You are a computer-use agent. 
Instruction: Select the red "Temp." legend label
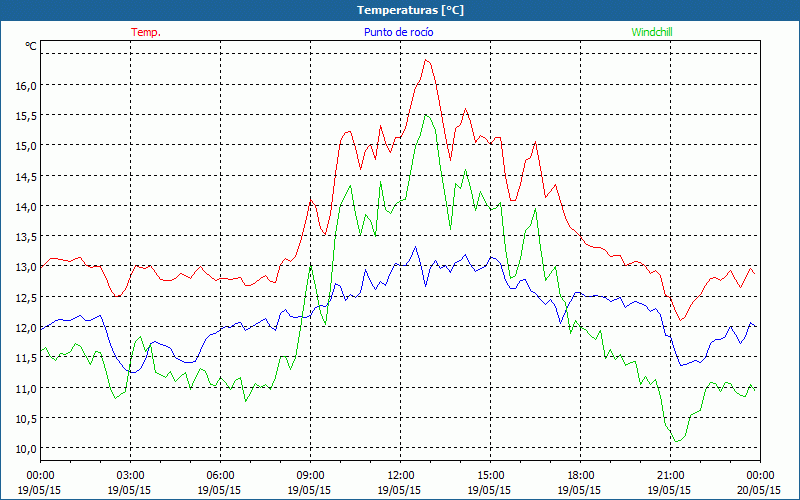point(146,32)
